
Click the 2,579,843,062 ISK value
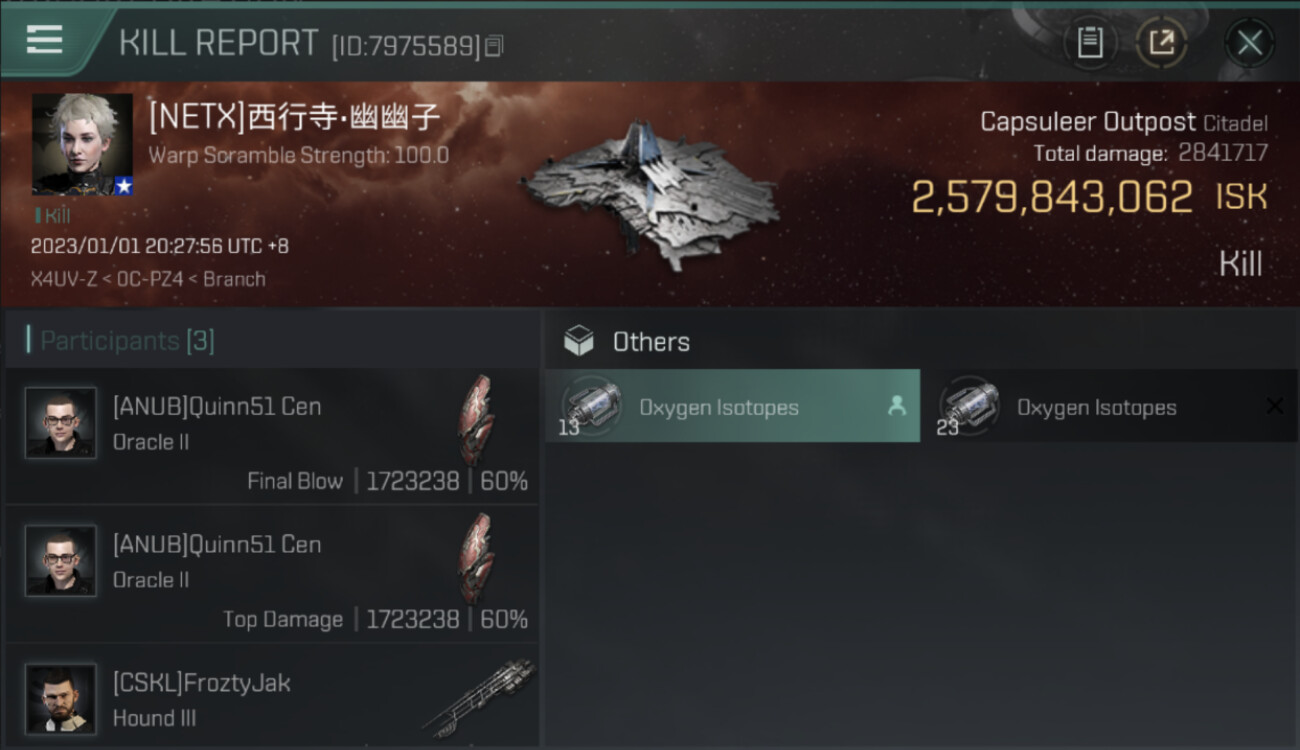point(1052,197)
